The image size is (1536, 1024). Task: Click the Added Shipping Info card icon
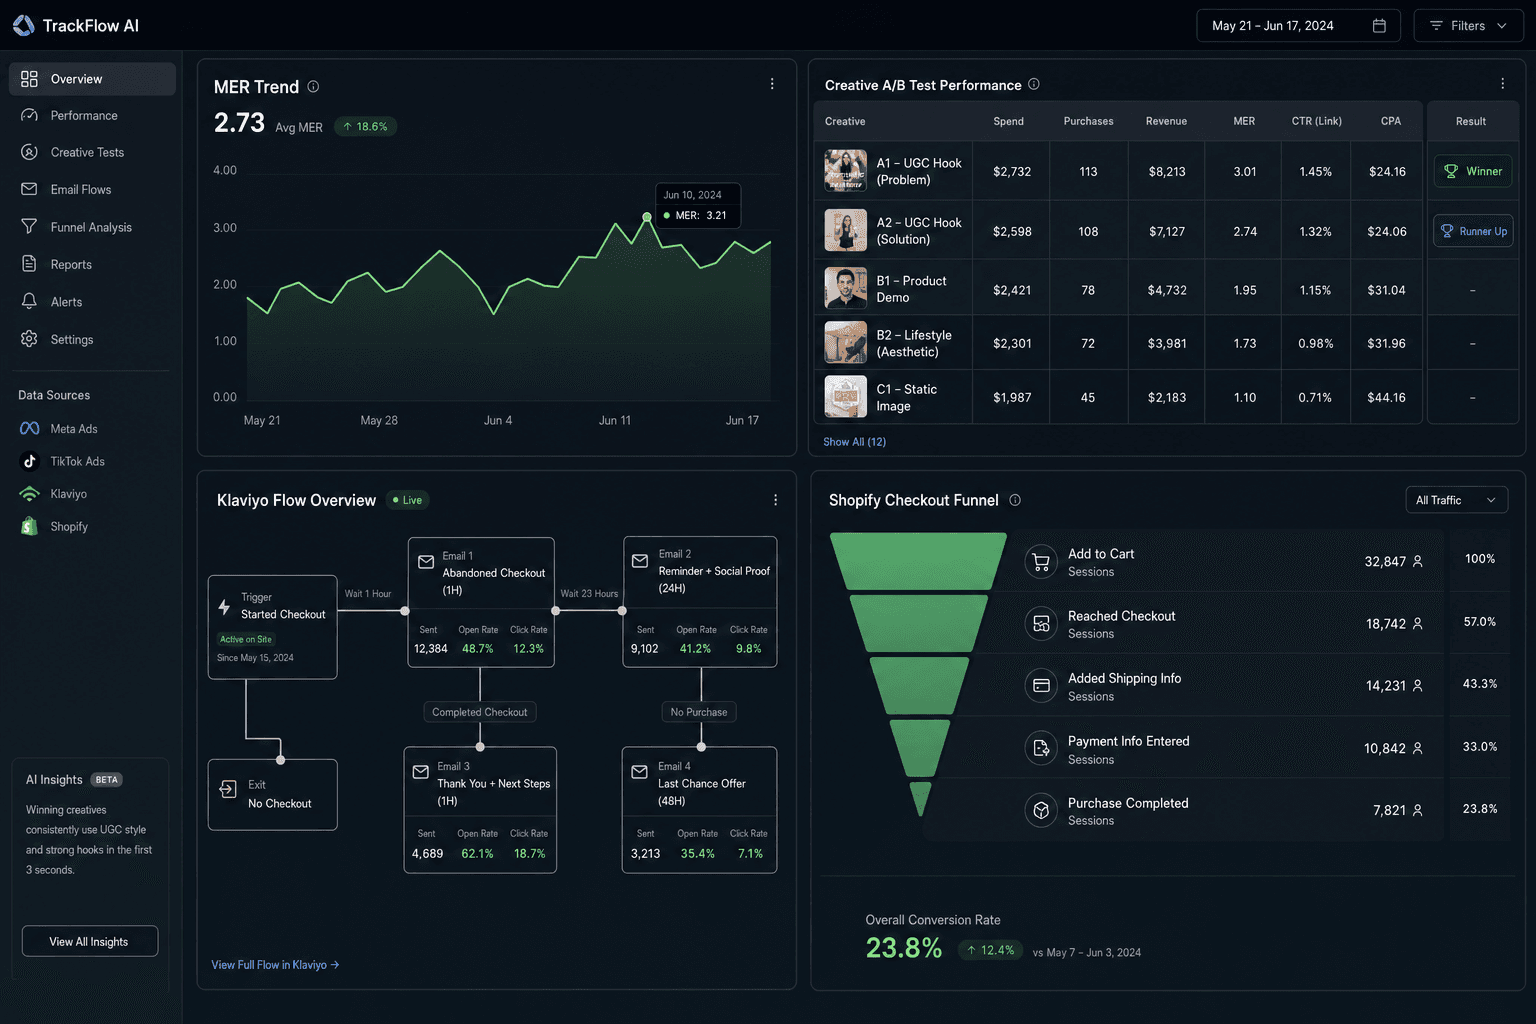click(x=1041, y=686)
